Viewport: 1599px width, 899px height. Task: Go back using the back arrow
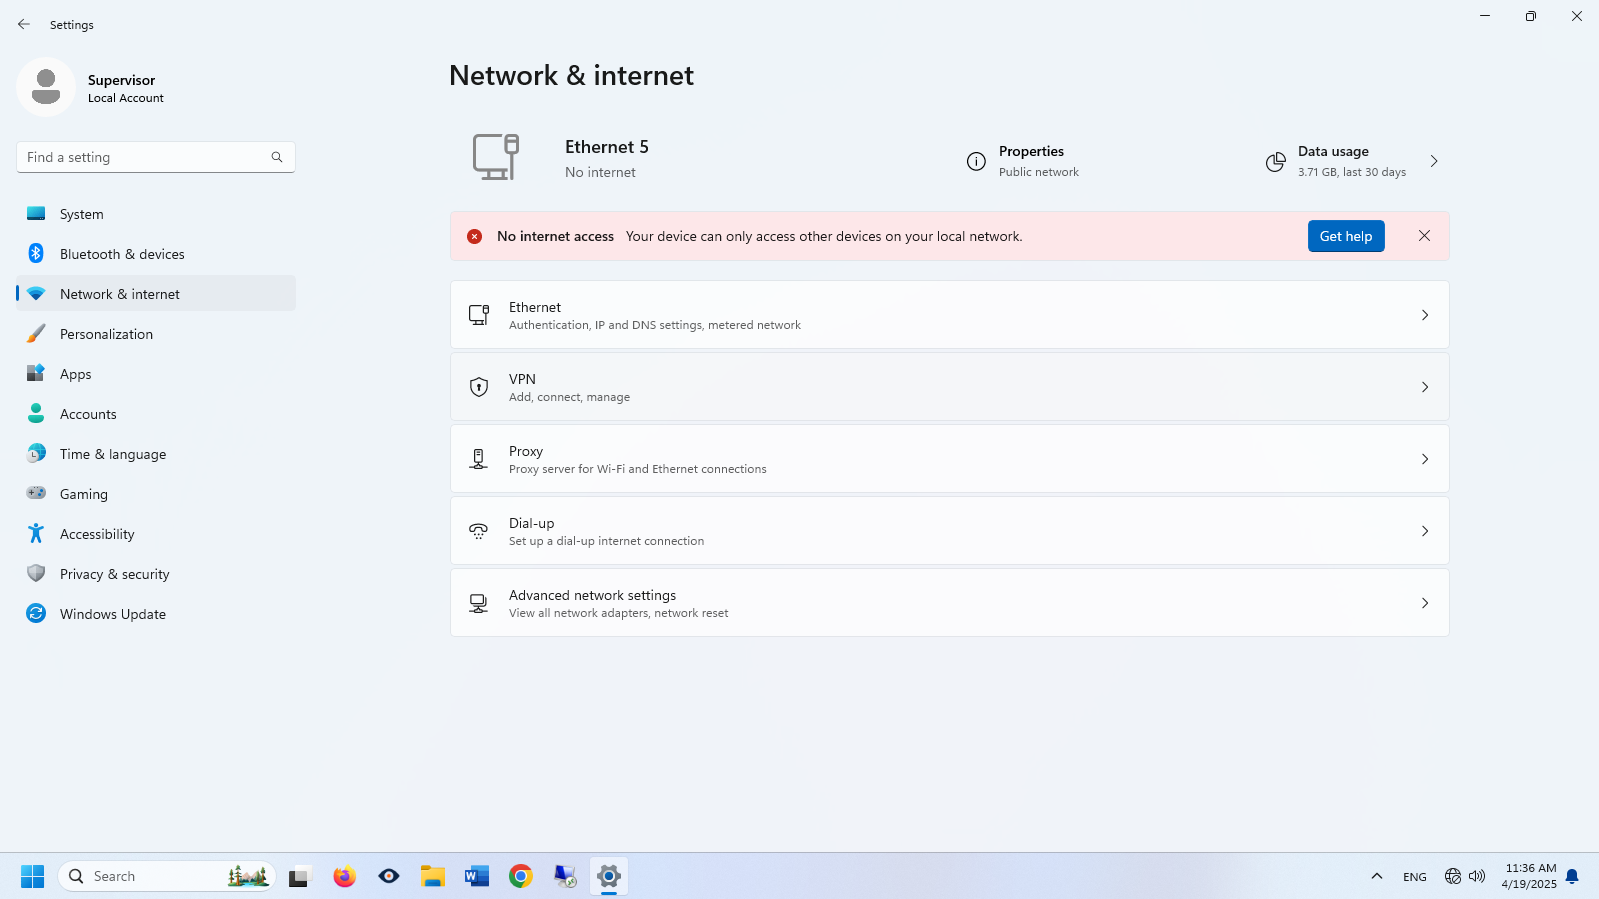point(24,24)
